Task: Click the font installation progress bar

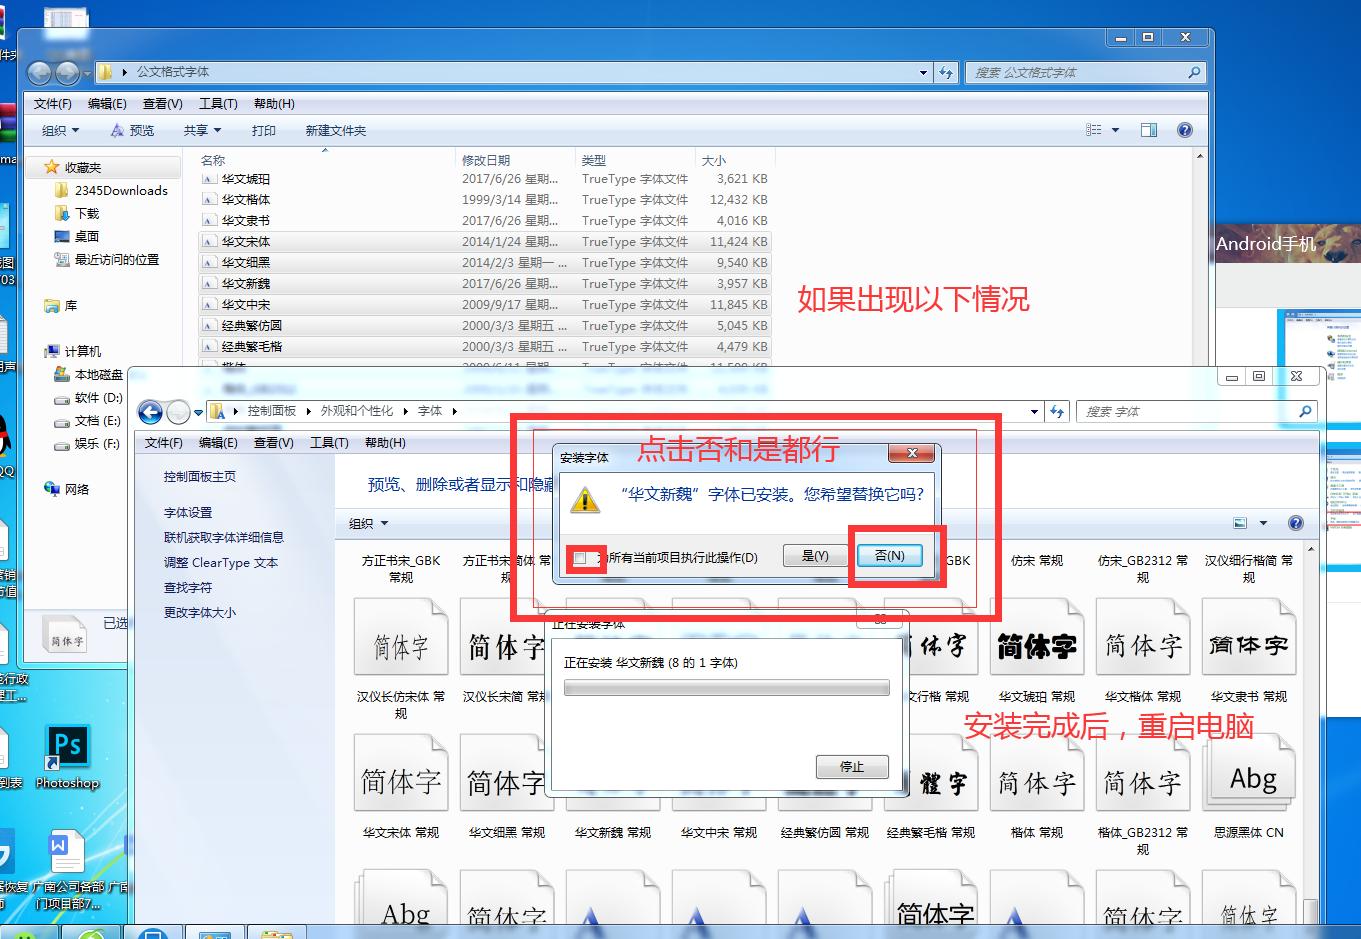Action: 727,688
